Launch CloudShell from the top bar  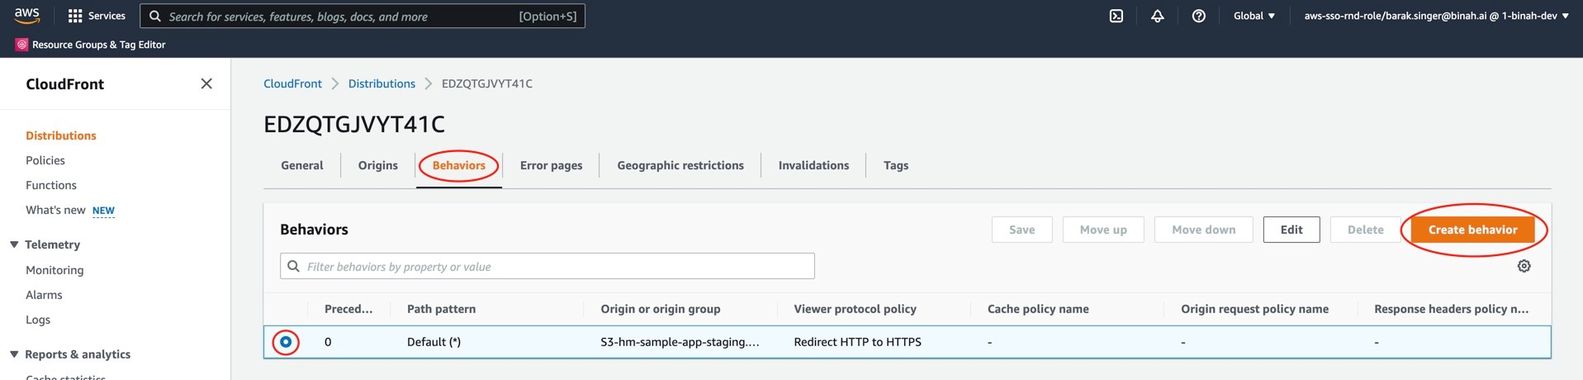click(x=1116, y=16)
